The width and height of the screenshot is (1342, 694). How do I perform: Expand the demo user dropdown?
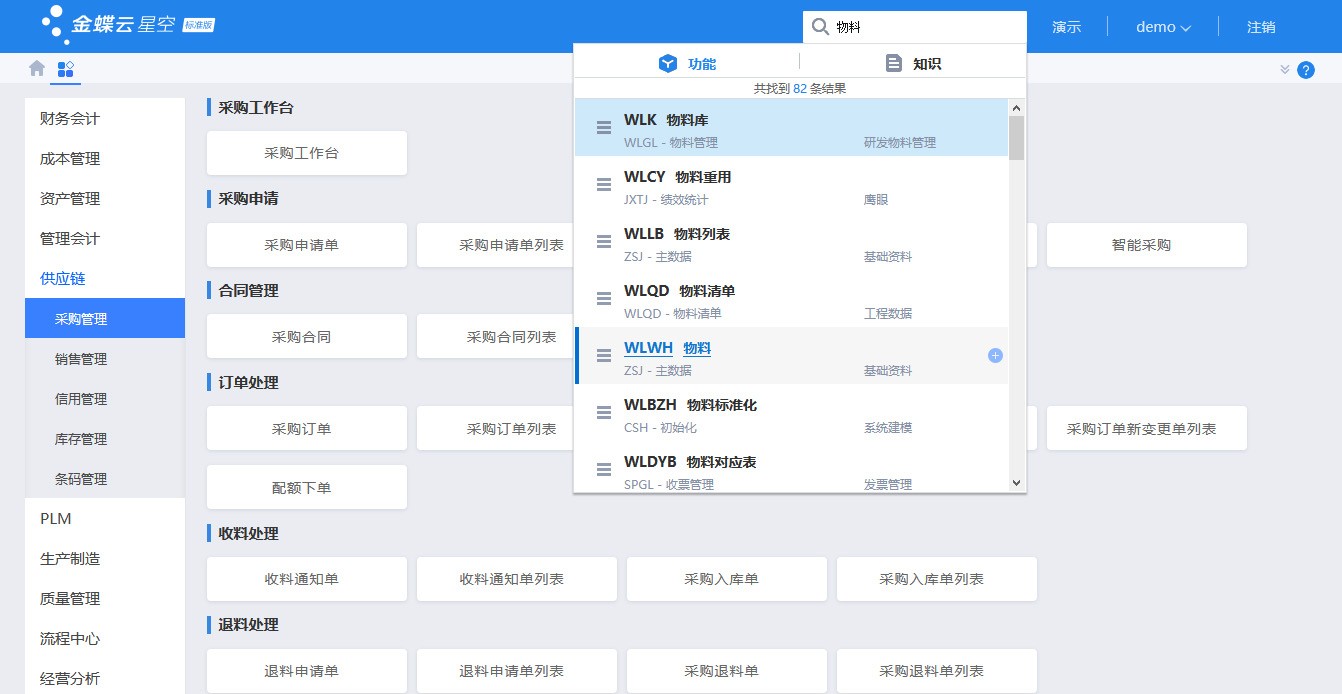tap(1163, 28)
